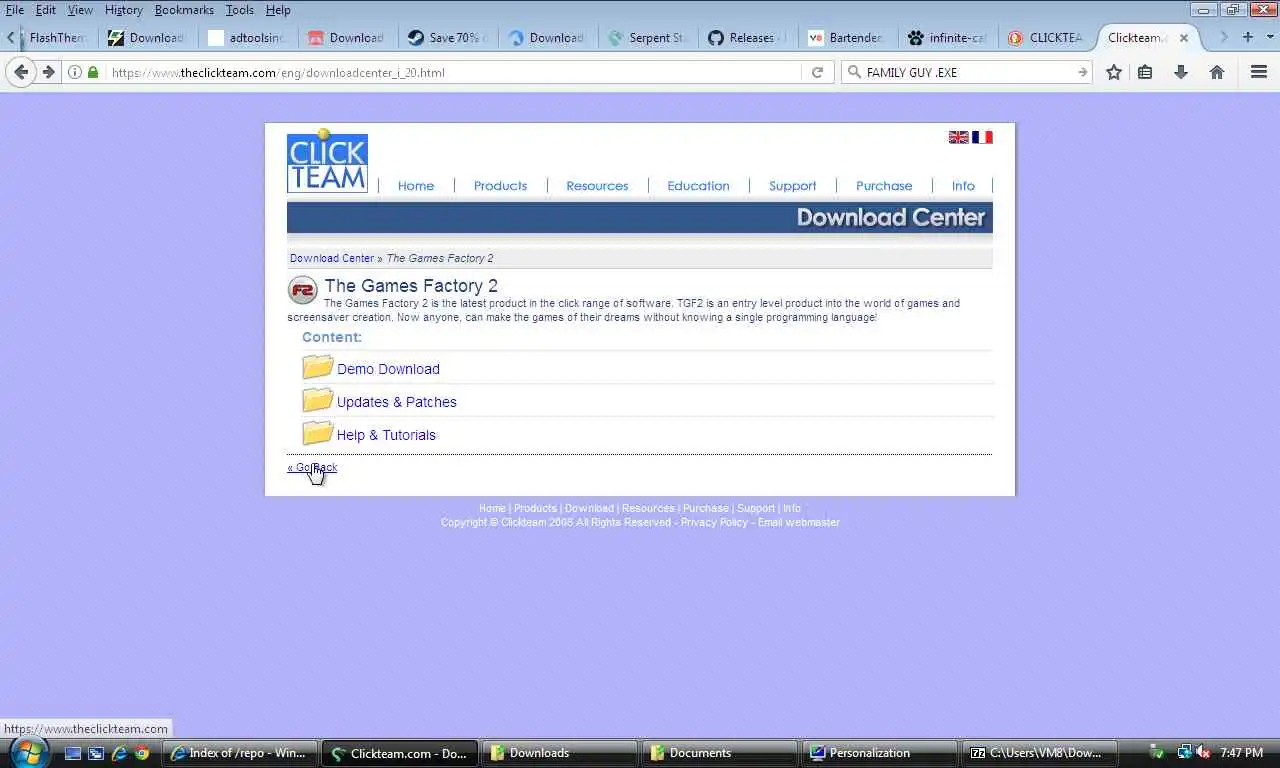Screen dimensions: 1280x768
Task: Open Support in the top site navigation
Action: pos(792,186)
